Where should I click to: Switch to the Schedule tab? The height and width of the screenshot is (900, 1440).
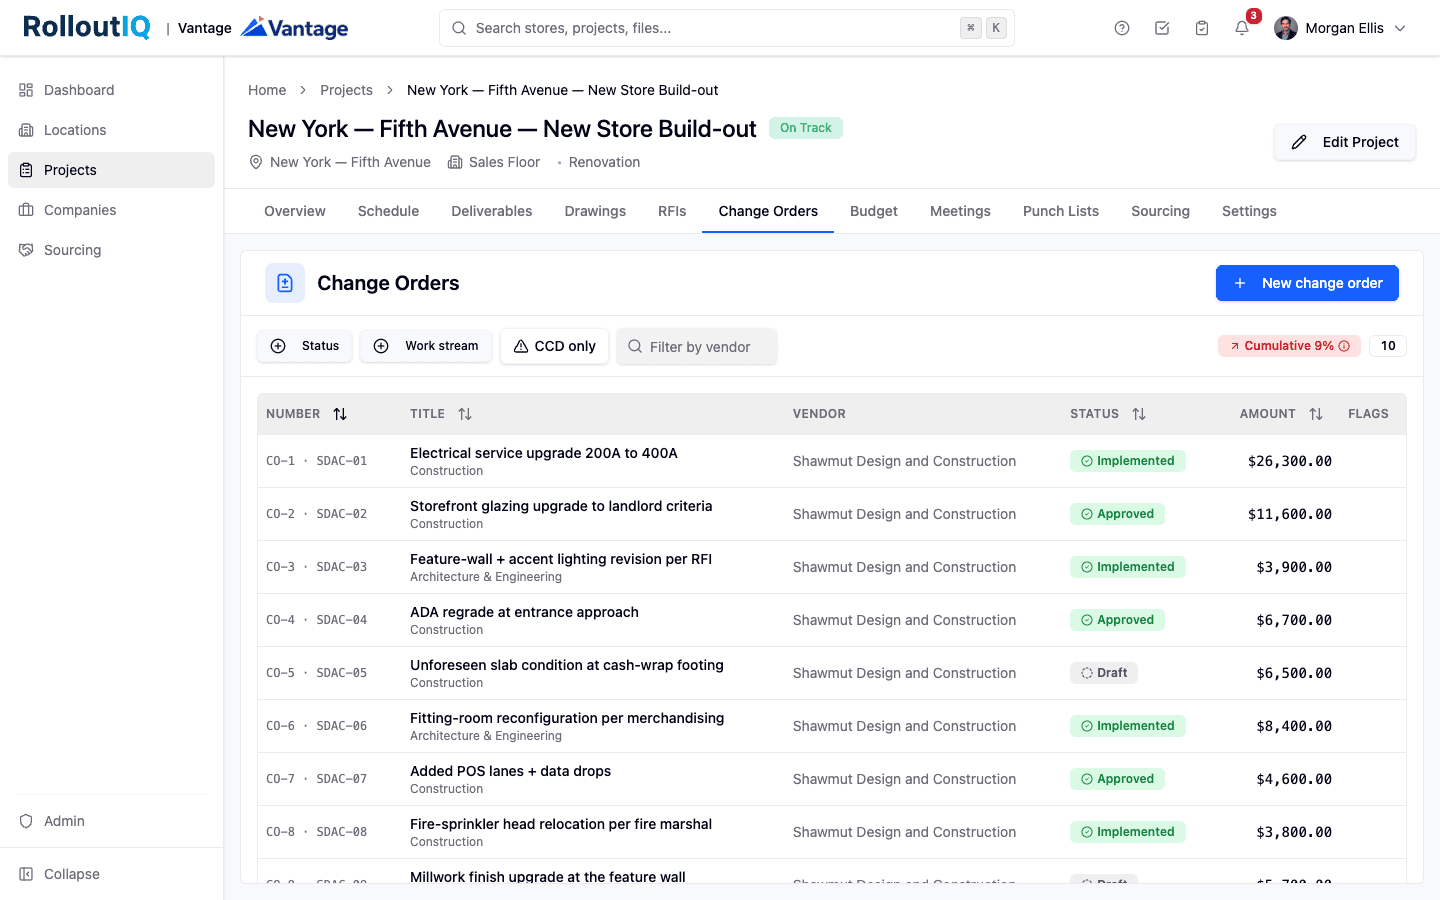point(388,211)
